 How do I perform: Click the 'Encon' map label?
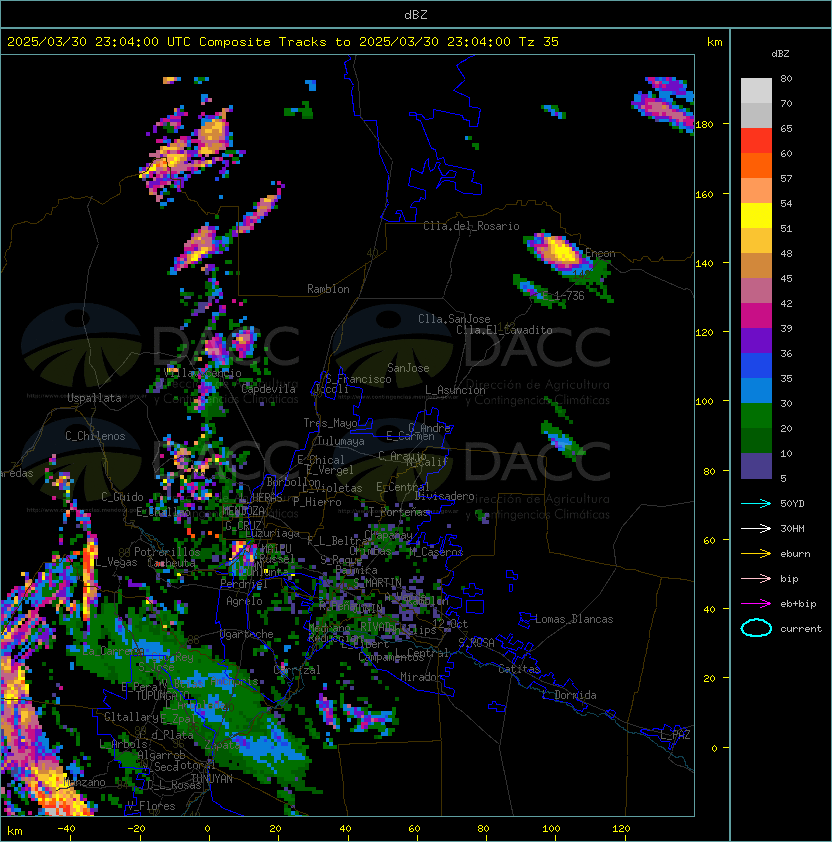click(600, 253)
